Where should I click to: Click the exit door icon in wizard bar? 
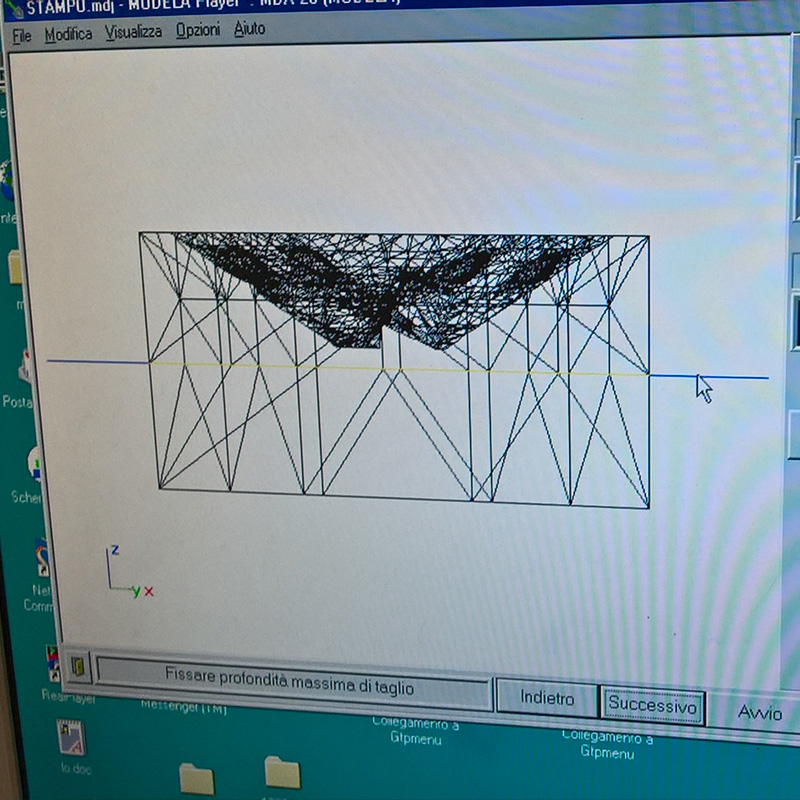pos(77,666)
